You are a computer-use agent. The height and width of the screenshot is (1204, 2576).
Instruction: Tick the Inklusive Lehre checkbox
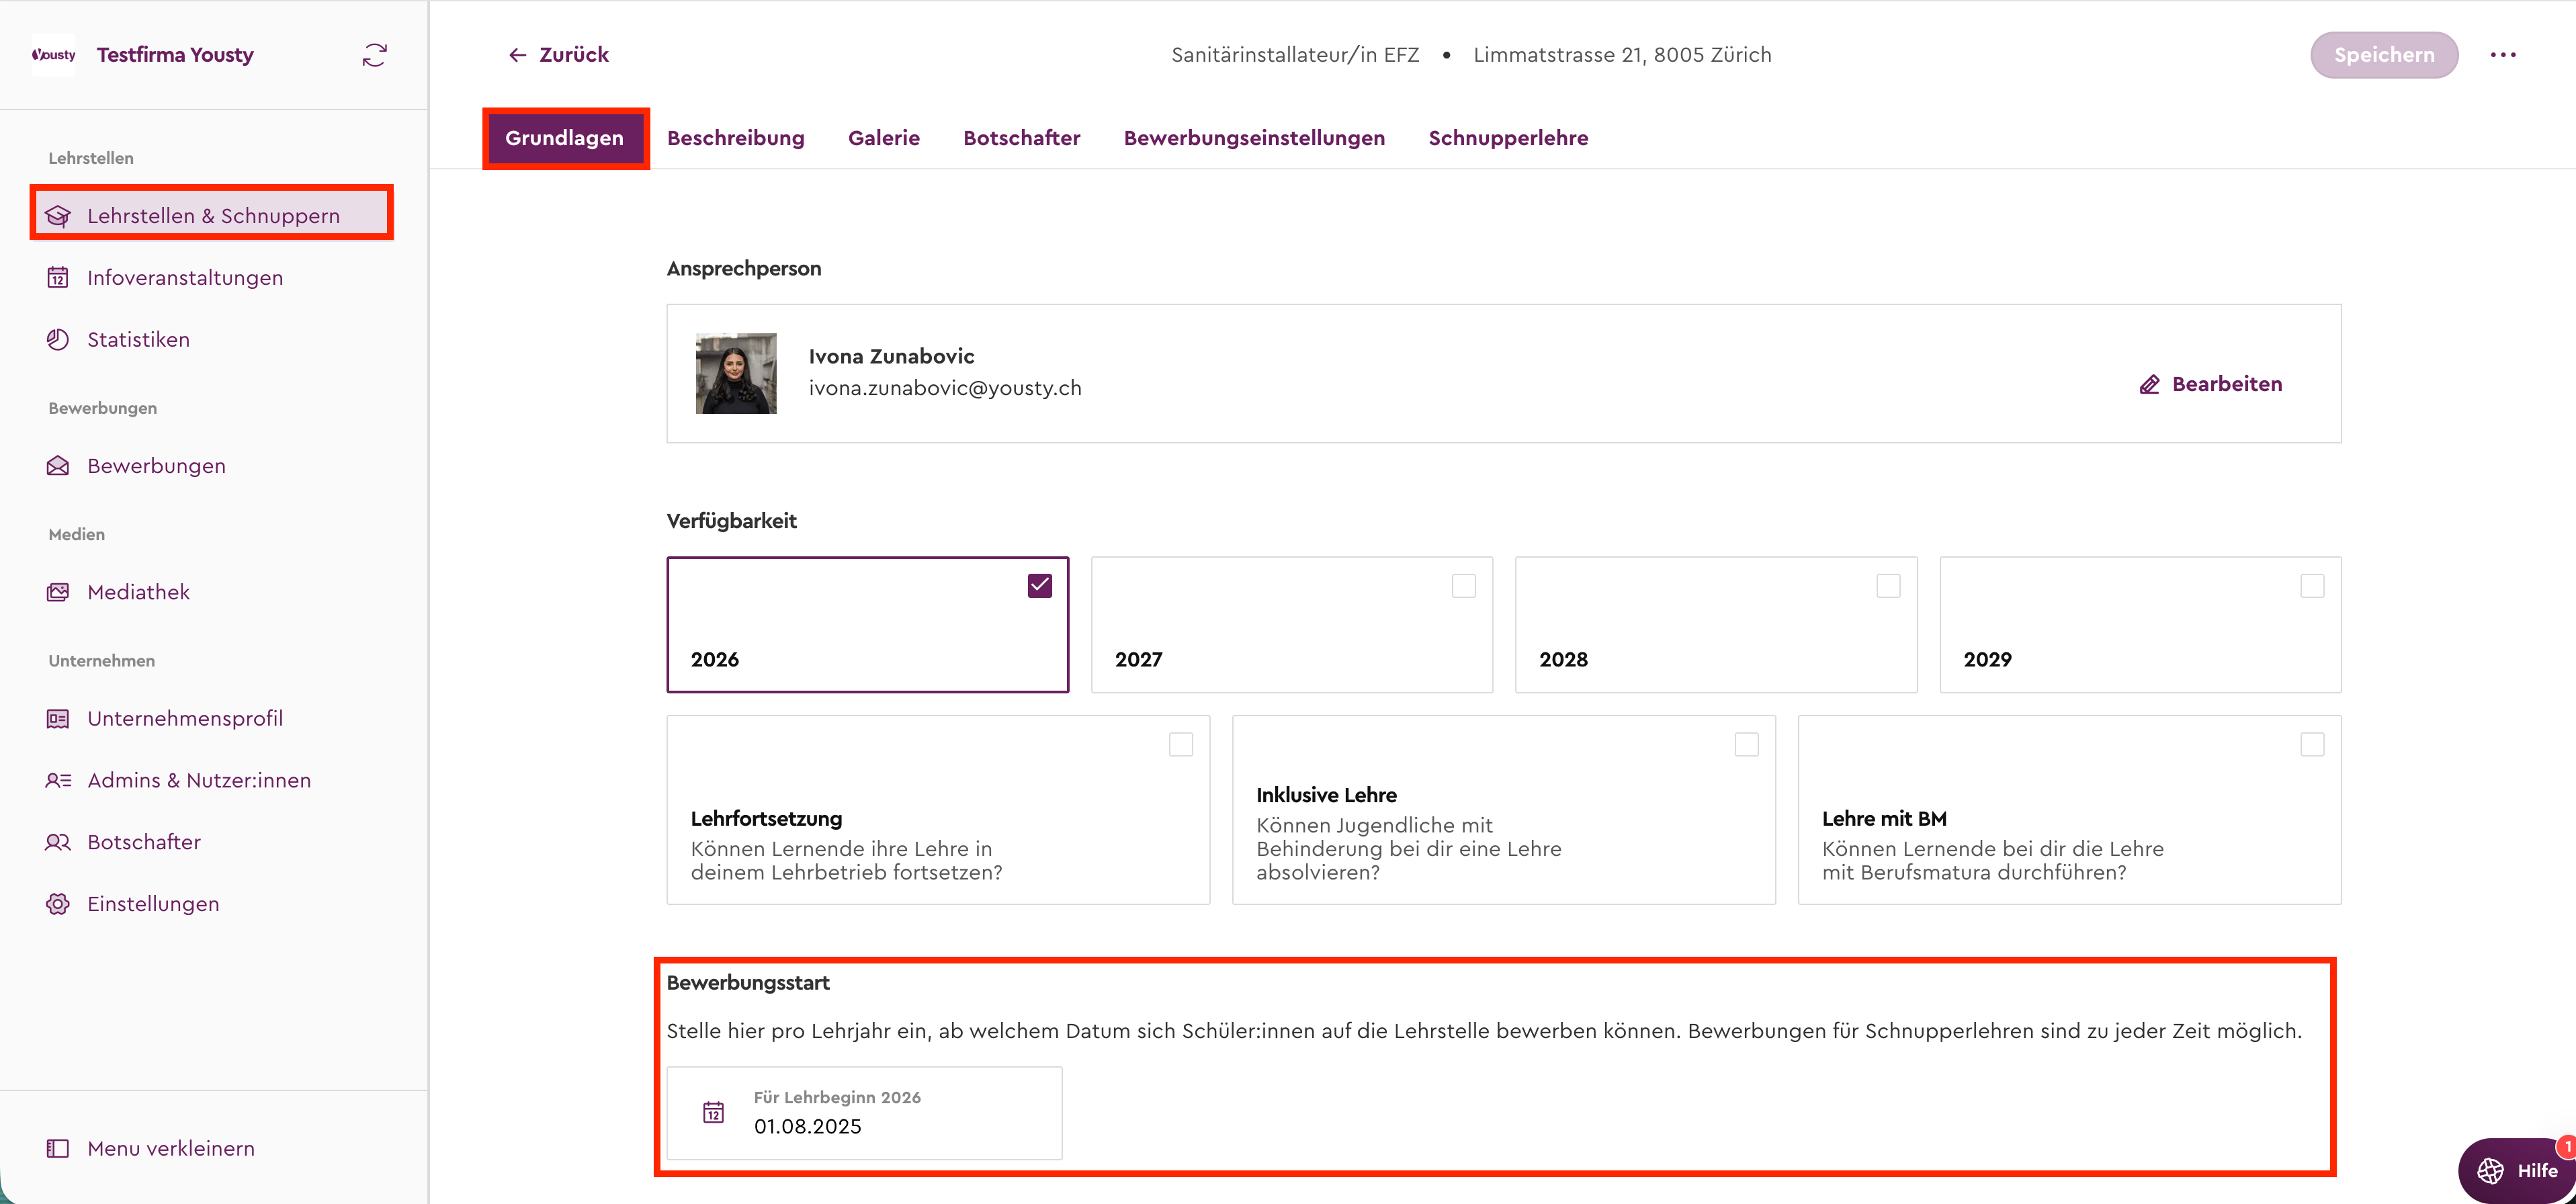(1746, 745)
